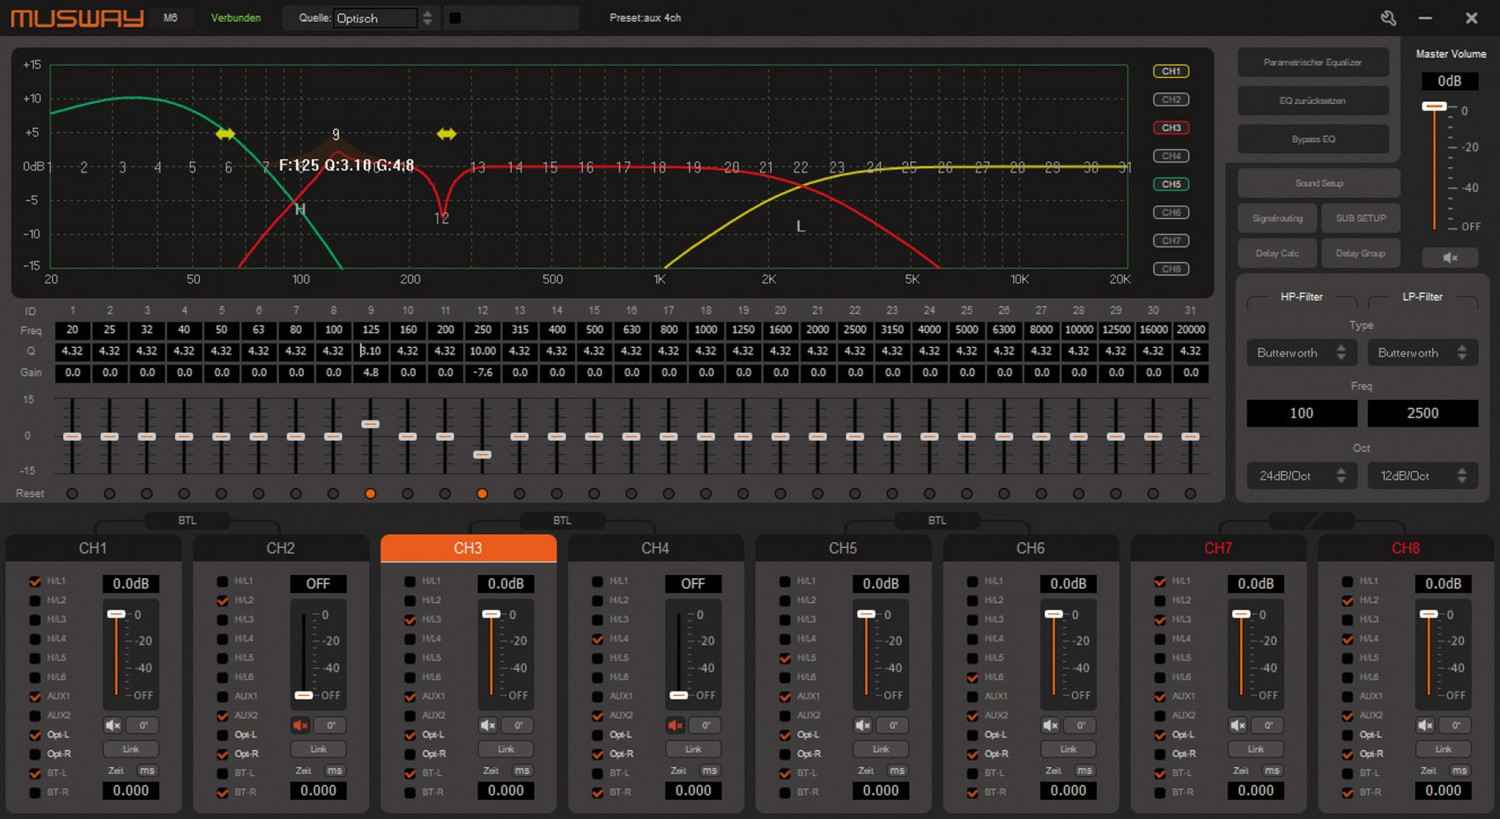Uncheck H/L4 input on CH4
The height and width of the screenshot is (819, 1500).
(x=597, y=639)
